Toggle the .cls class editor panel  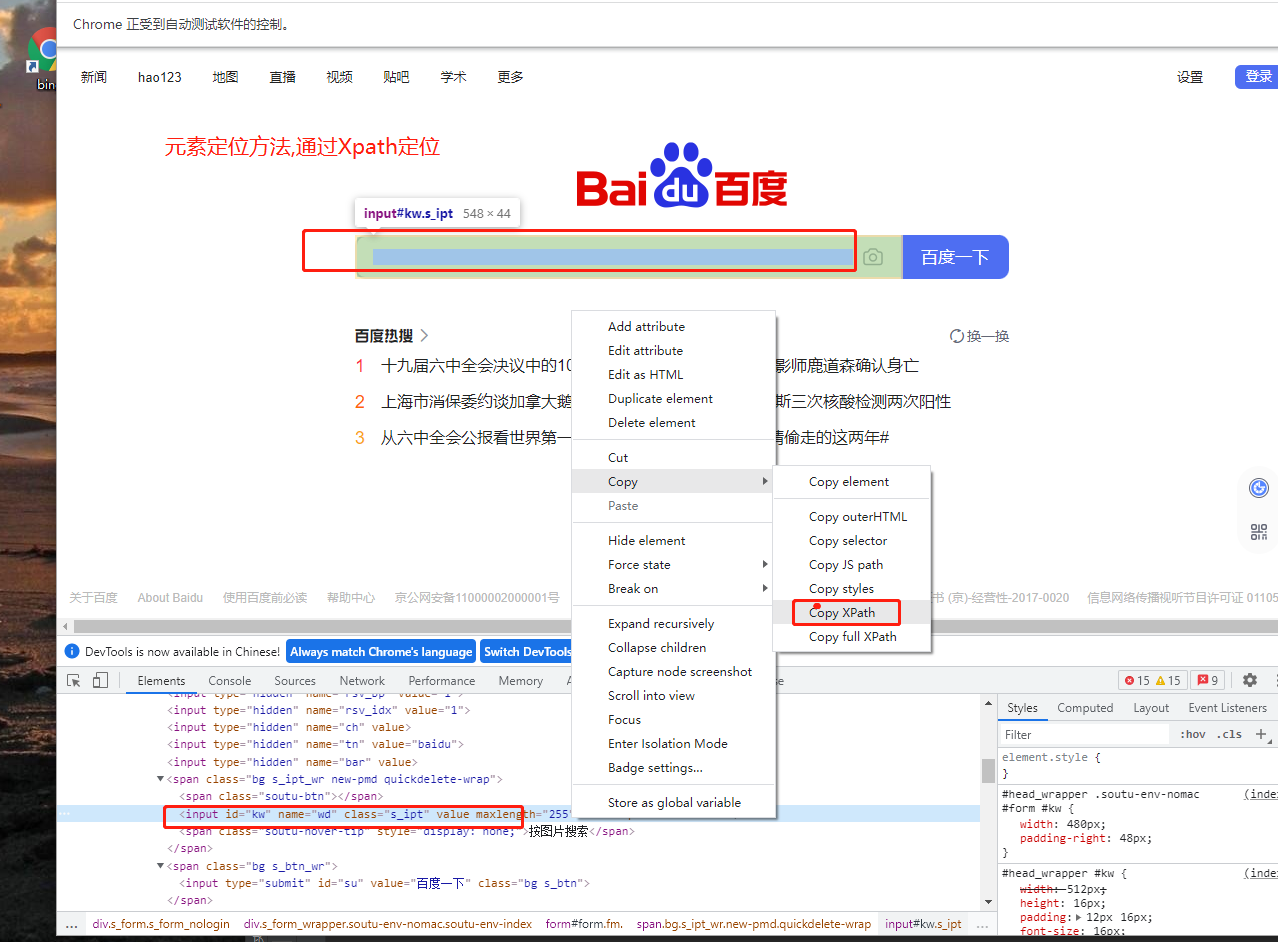point(1230,734)
